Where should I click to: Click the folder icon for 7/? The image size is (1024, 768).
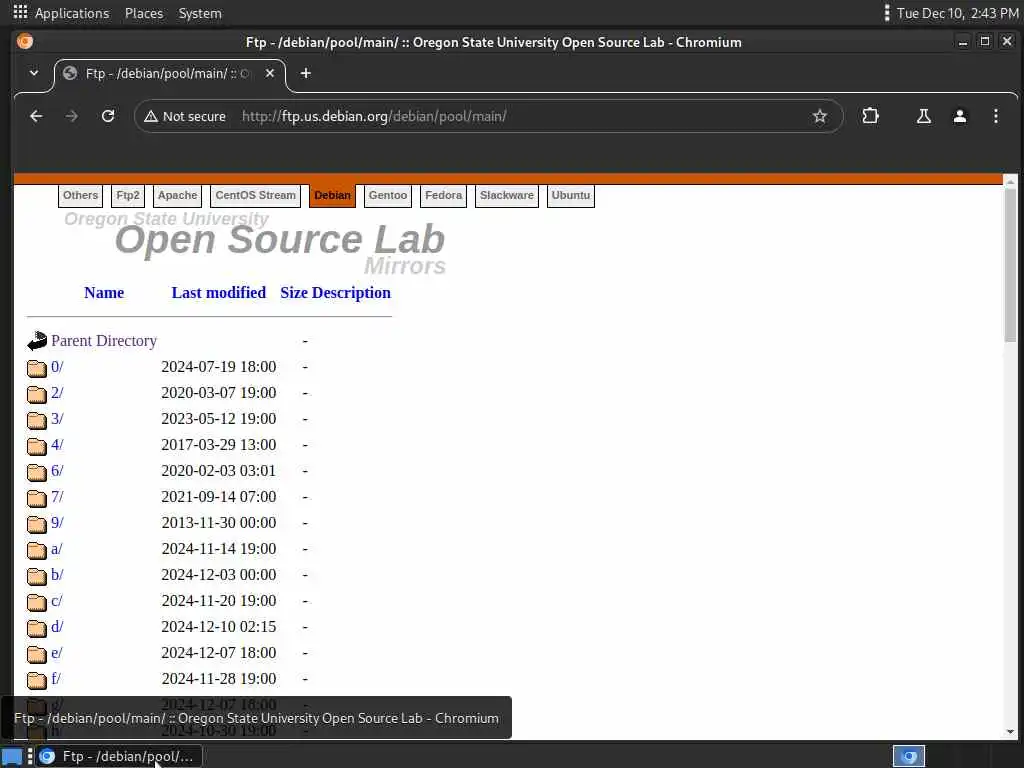pos(37,498)
